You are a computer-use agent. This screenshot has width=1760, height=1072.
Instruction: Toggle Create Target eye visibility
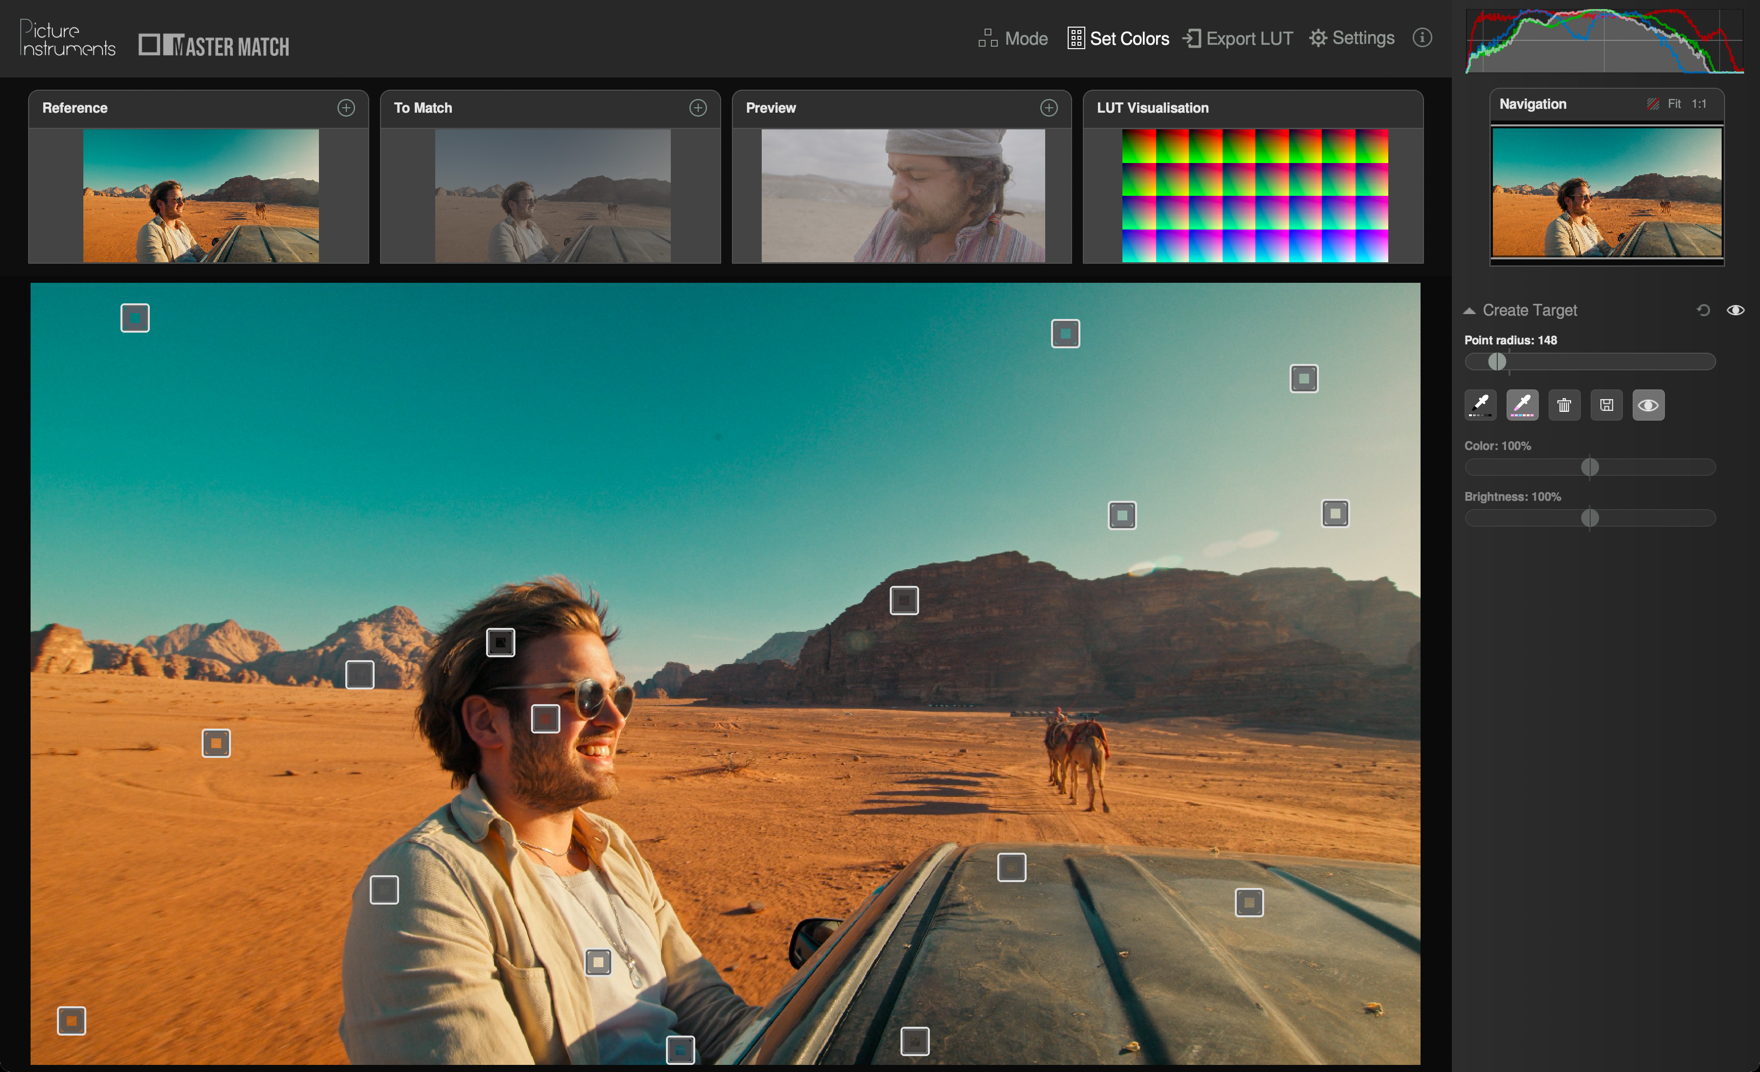coord(1735,310)
